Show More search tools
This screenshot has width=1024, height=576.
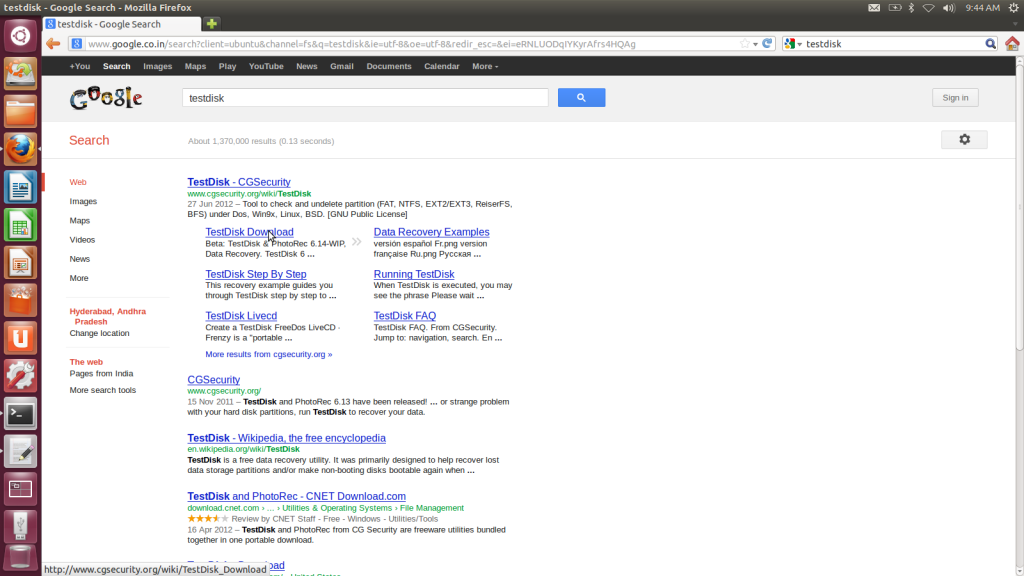[x=103, y=390]
